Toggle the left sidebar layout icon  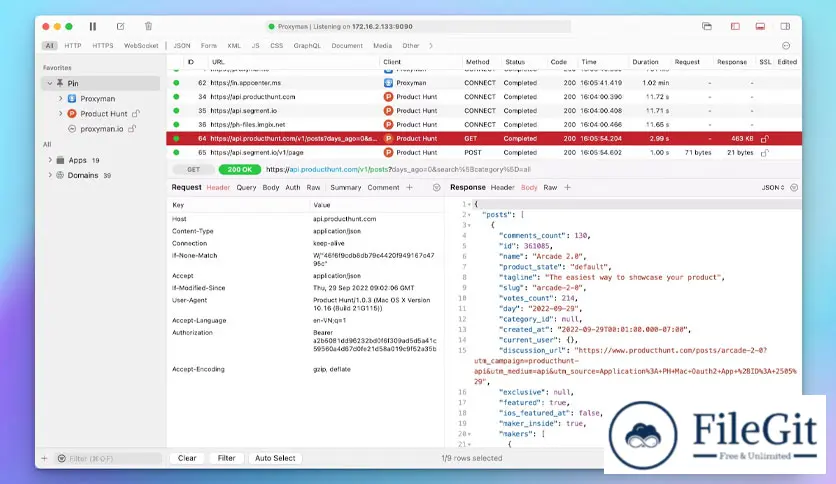(x=735, y=26)
